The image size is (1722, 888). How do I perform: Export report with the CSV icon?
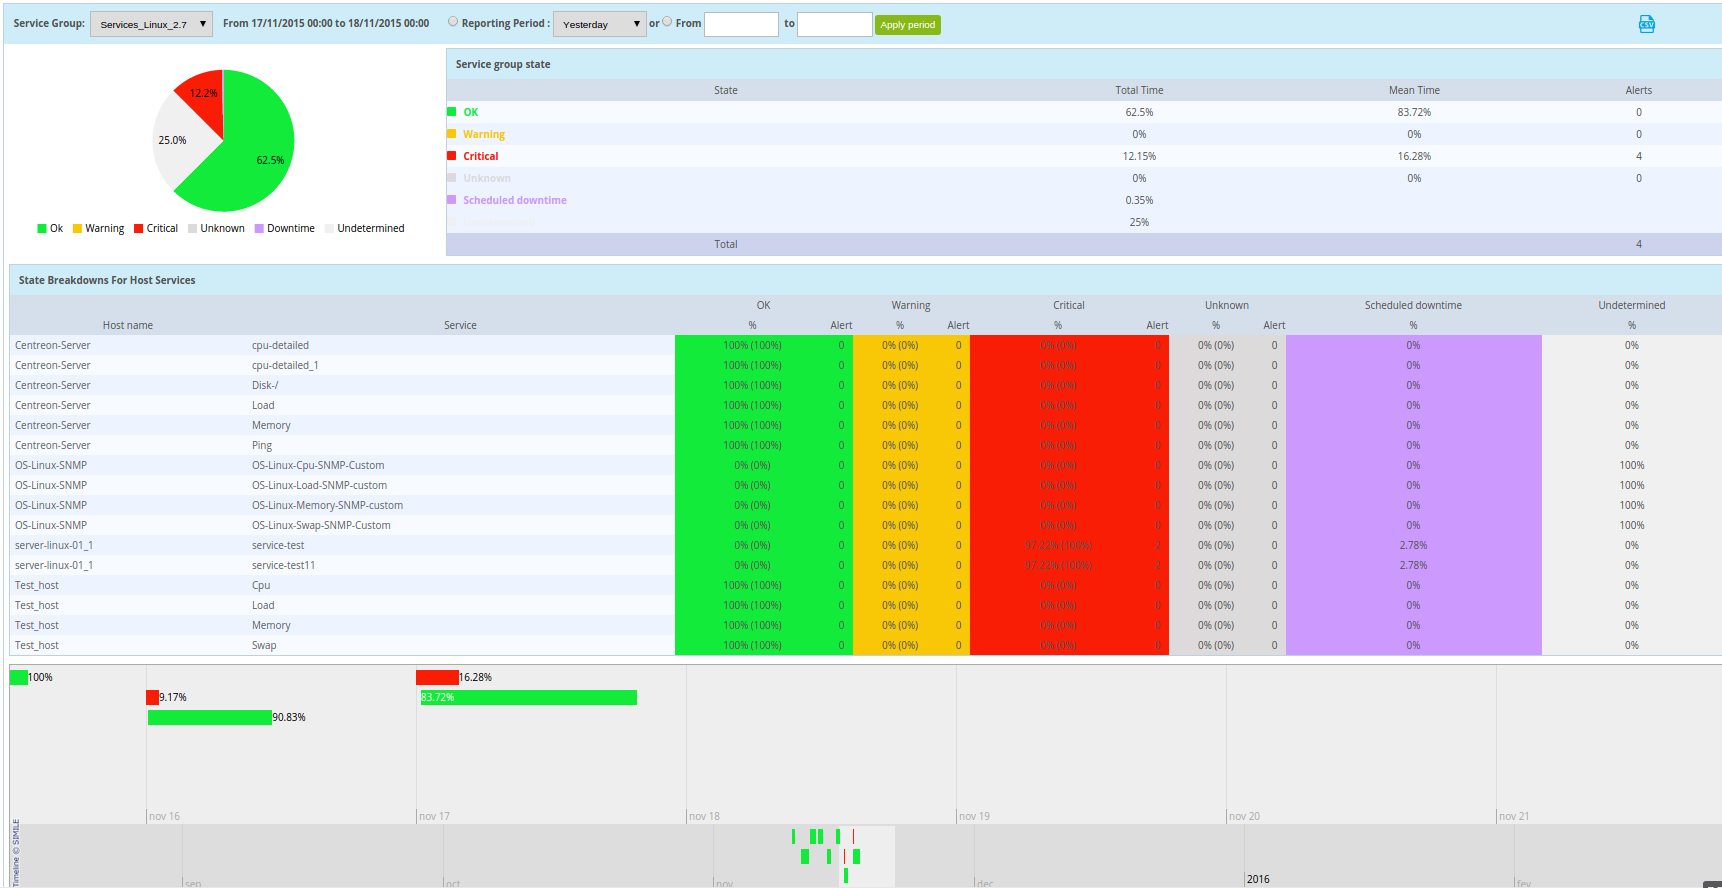coord(1646,24)
